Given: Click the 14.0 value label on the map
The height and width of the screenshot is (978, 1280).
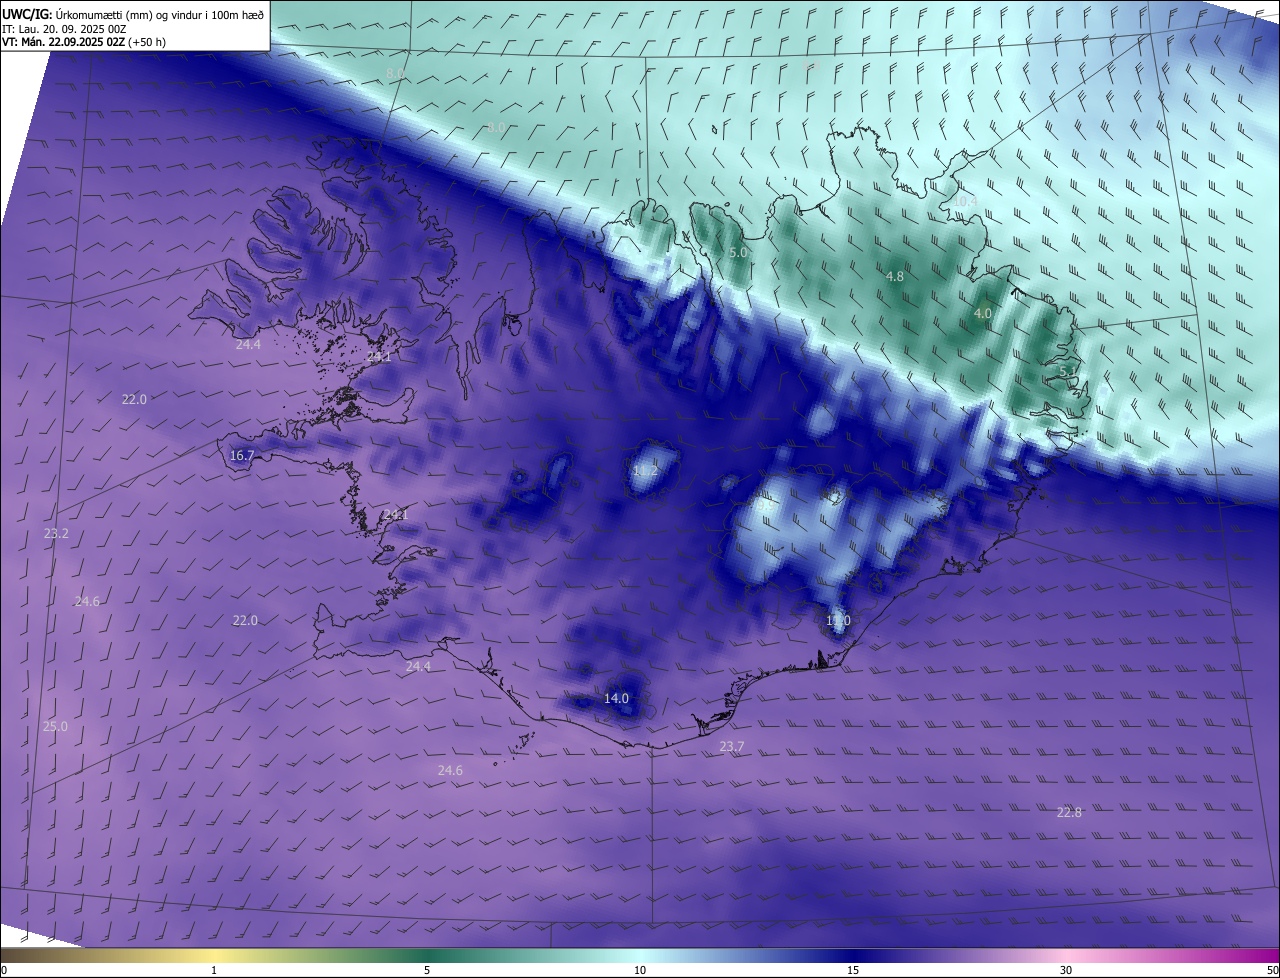Looking at the screenshot, I should [x=617, y=698].
